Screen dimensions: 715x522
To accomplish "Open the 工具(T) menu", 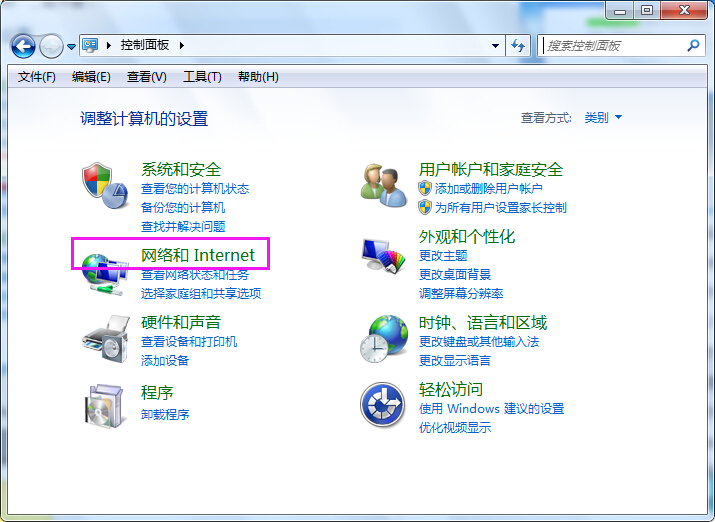I will pyautogui.click(x=202, y=77).
